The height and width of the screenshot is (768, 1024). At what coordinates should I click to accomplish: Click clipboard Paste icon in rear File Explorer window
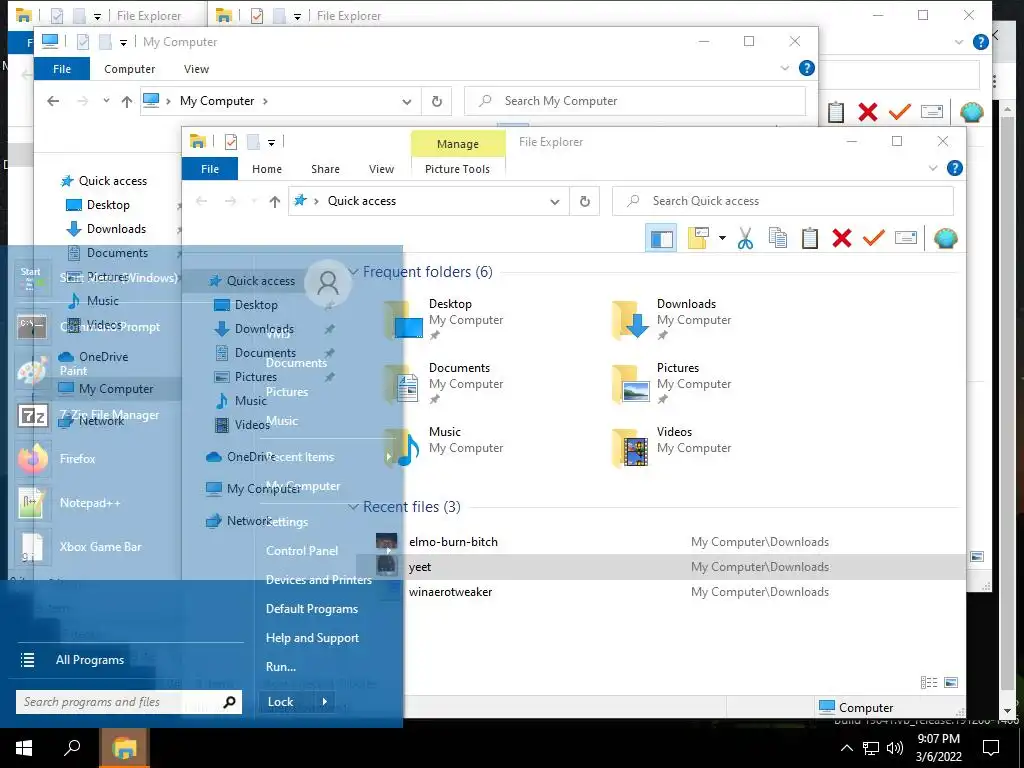pyautogui.click(x=836, y=112)
